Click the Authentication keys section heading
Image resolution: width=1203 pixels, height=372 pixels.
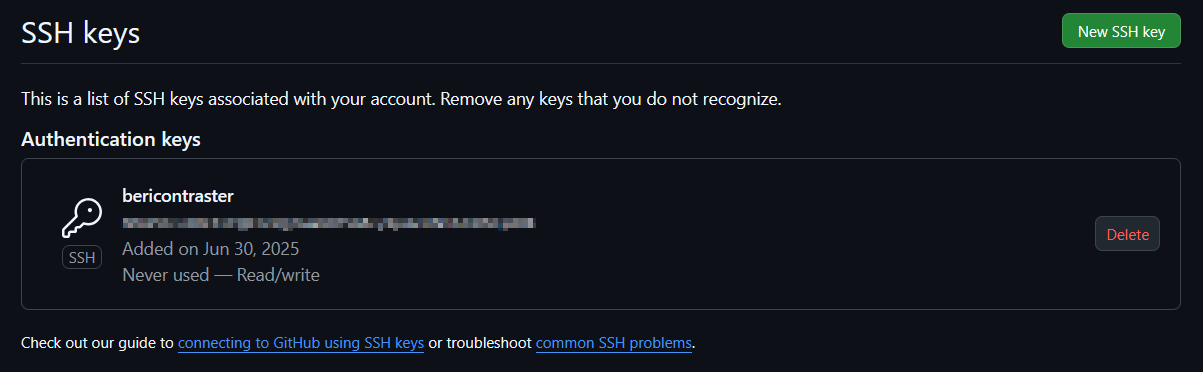pos(111,139)
